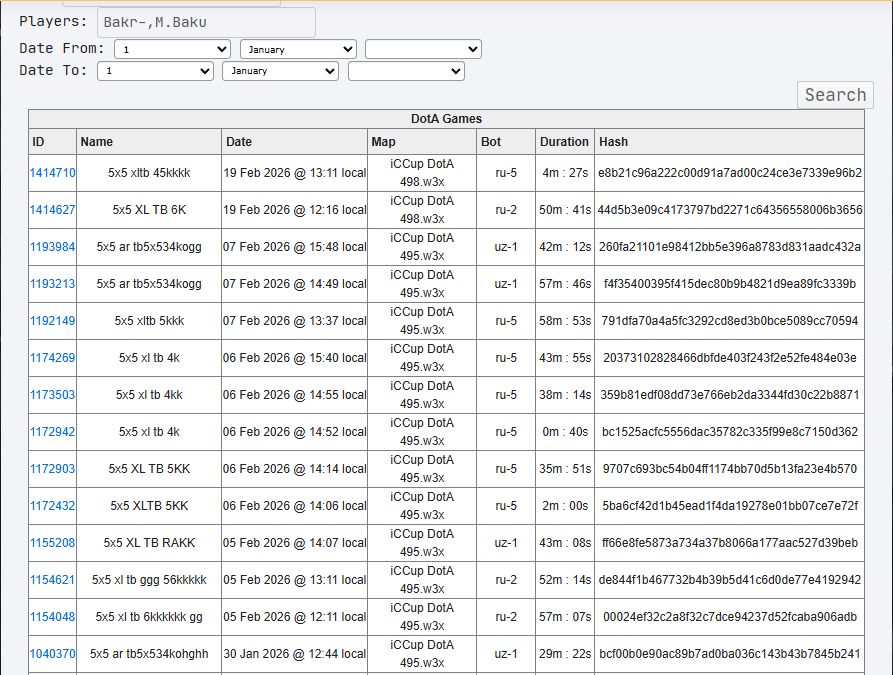Viewport: 893px width, 675px height.
Task: Click hash starting with e8b21c96a222
Action: click(730, 173)
